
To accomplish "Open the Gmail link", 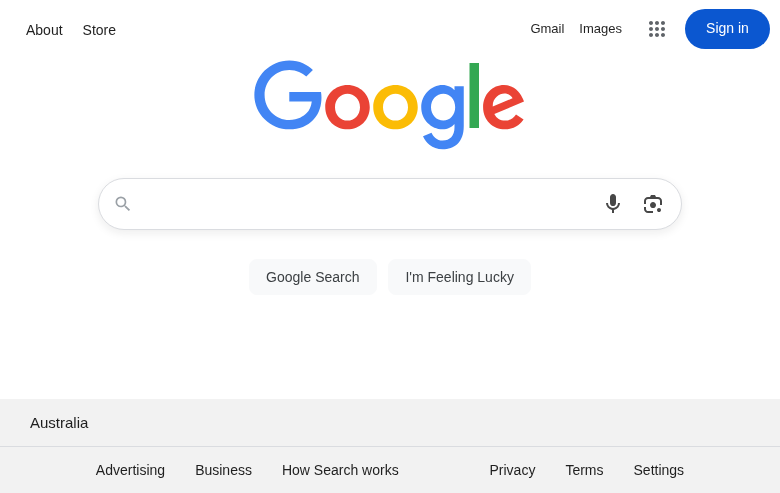I will click(x=547, y=29).
